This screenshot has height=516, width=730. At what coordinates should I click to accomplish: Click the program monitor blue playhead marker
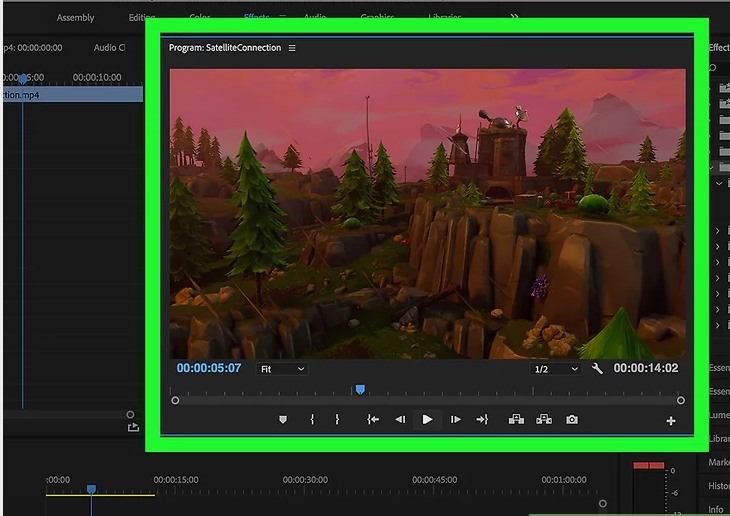pos(360,389)
